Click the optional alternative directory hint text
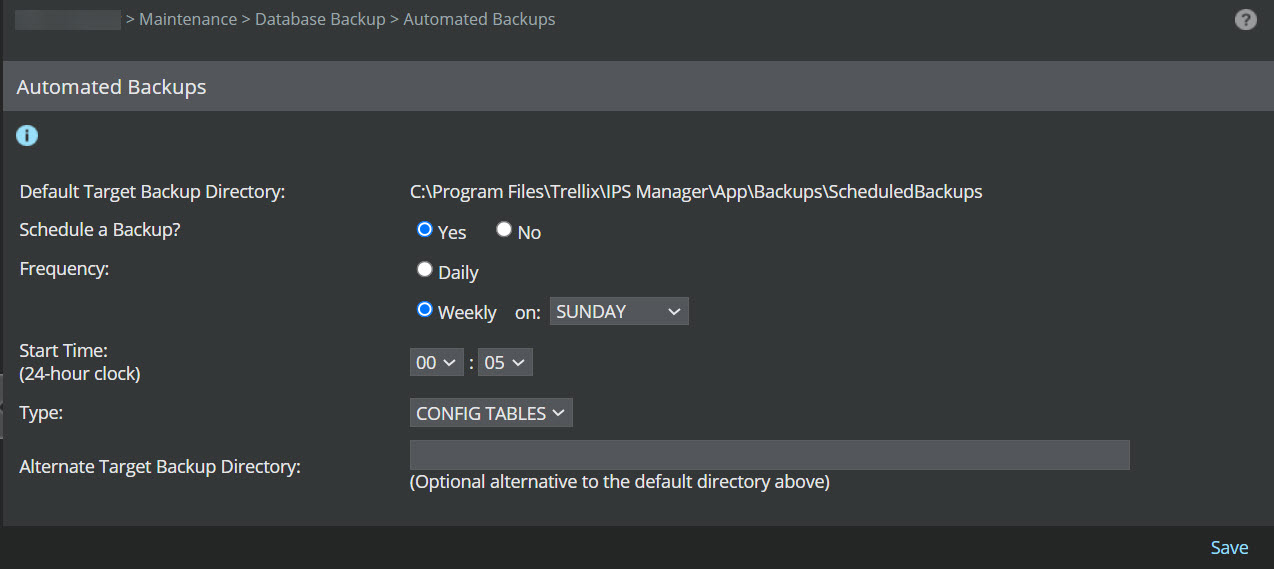The image size is (1274, 569). (620, 481)
